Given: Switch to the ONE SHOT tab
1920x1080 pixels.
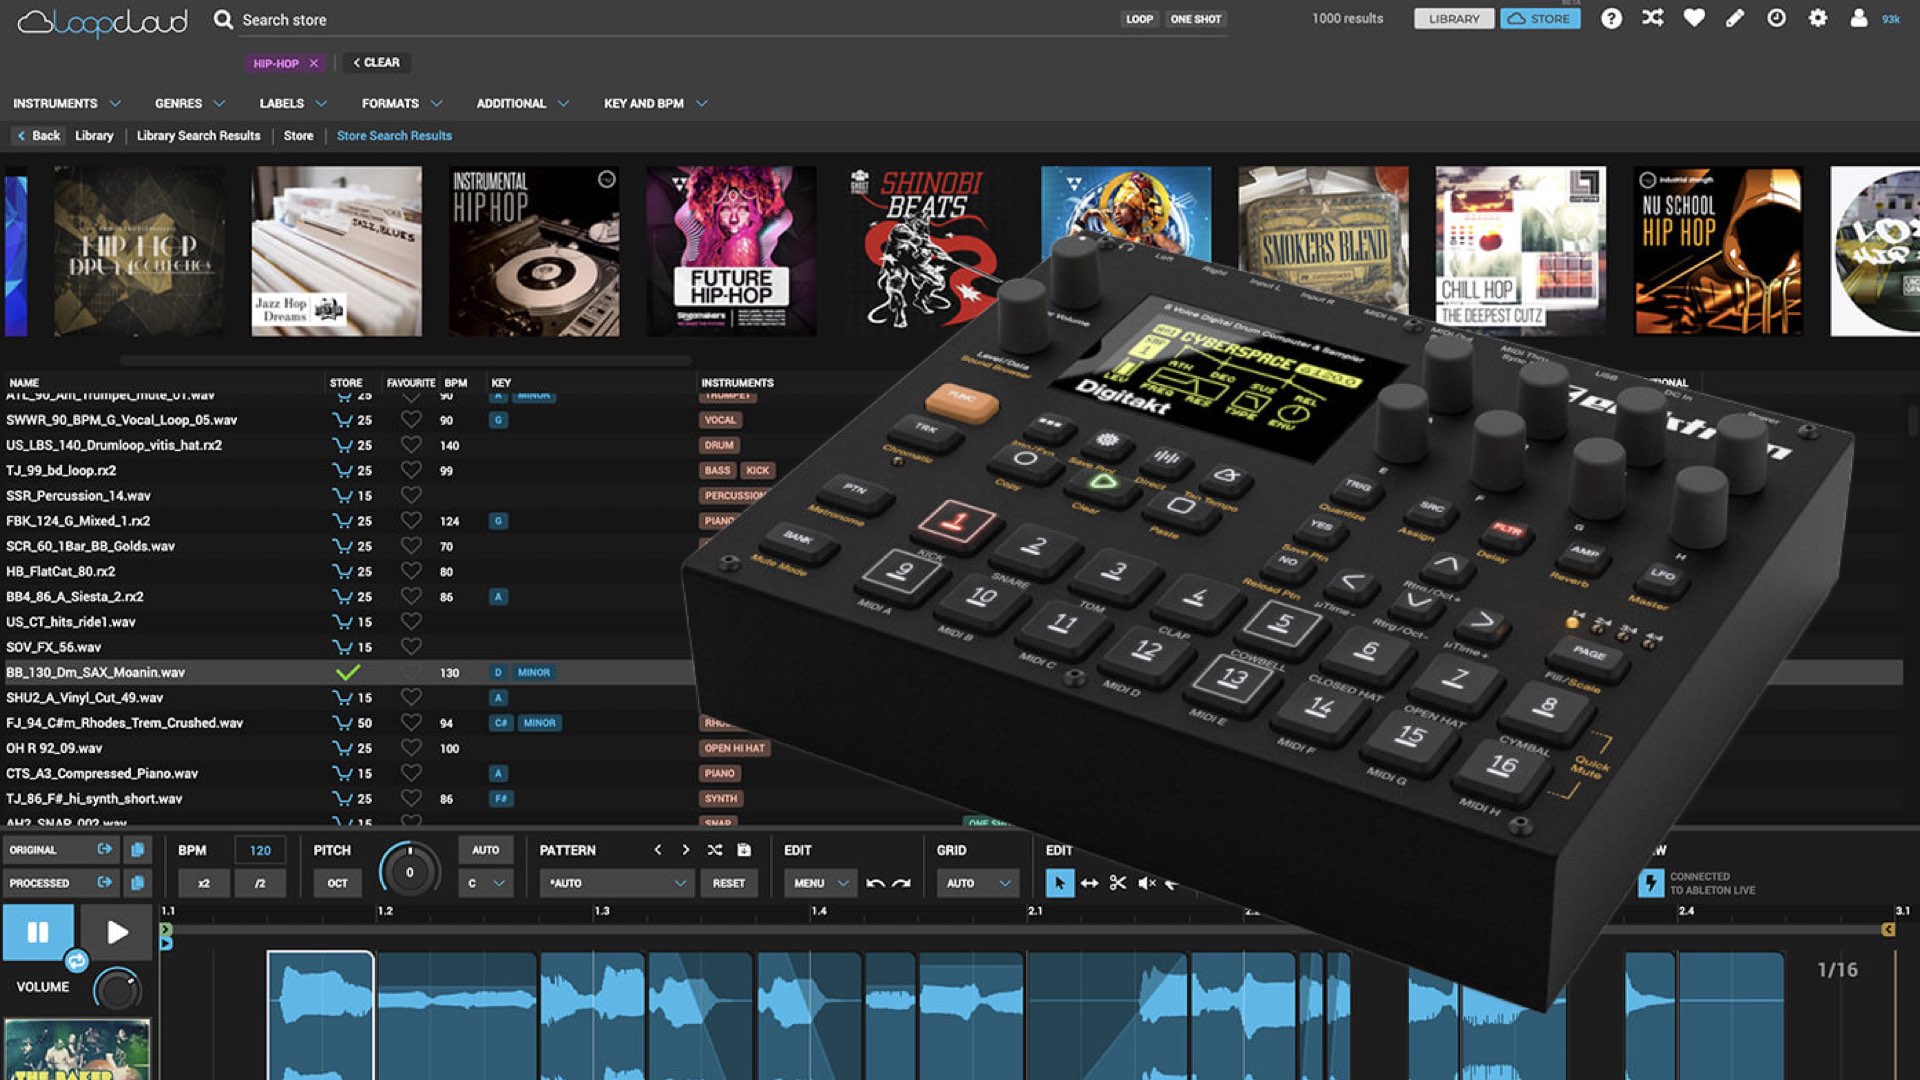Looking at the screenshot, I should pyautogui.click(x=1195, y=19).
